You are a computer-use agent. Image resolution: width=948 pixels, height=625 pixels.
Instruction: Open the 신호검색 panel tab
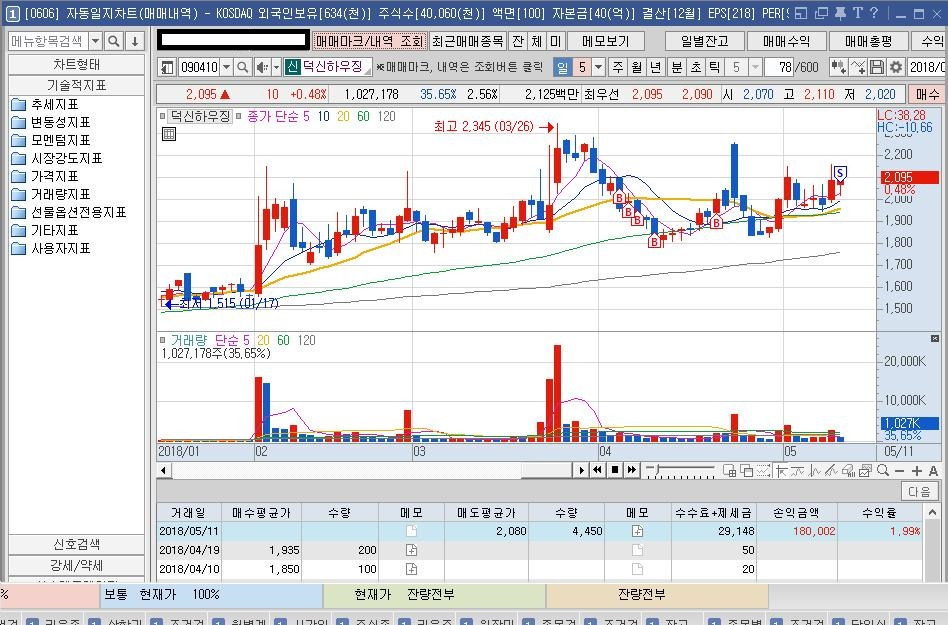76,544
